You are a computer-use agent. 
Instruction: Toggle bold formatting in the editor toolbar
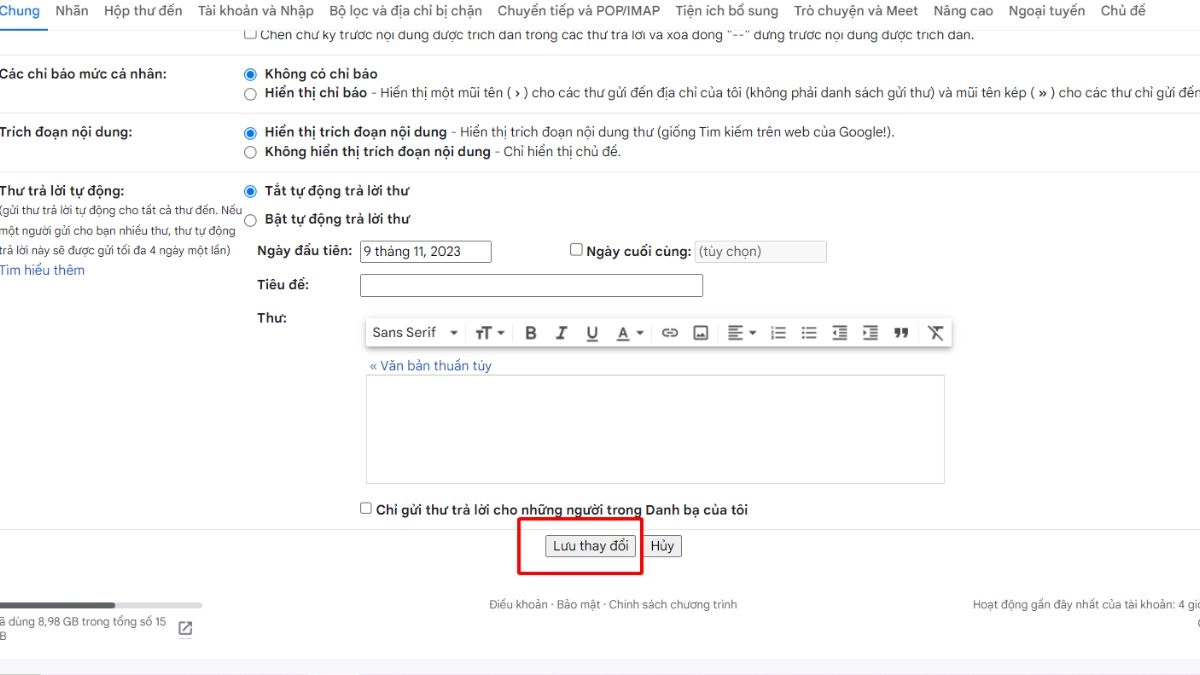pyautogui.click(x=531, y=333)
